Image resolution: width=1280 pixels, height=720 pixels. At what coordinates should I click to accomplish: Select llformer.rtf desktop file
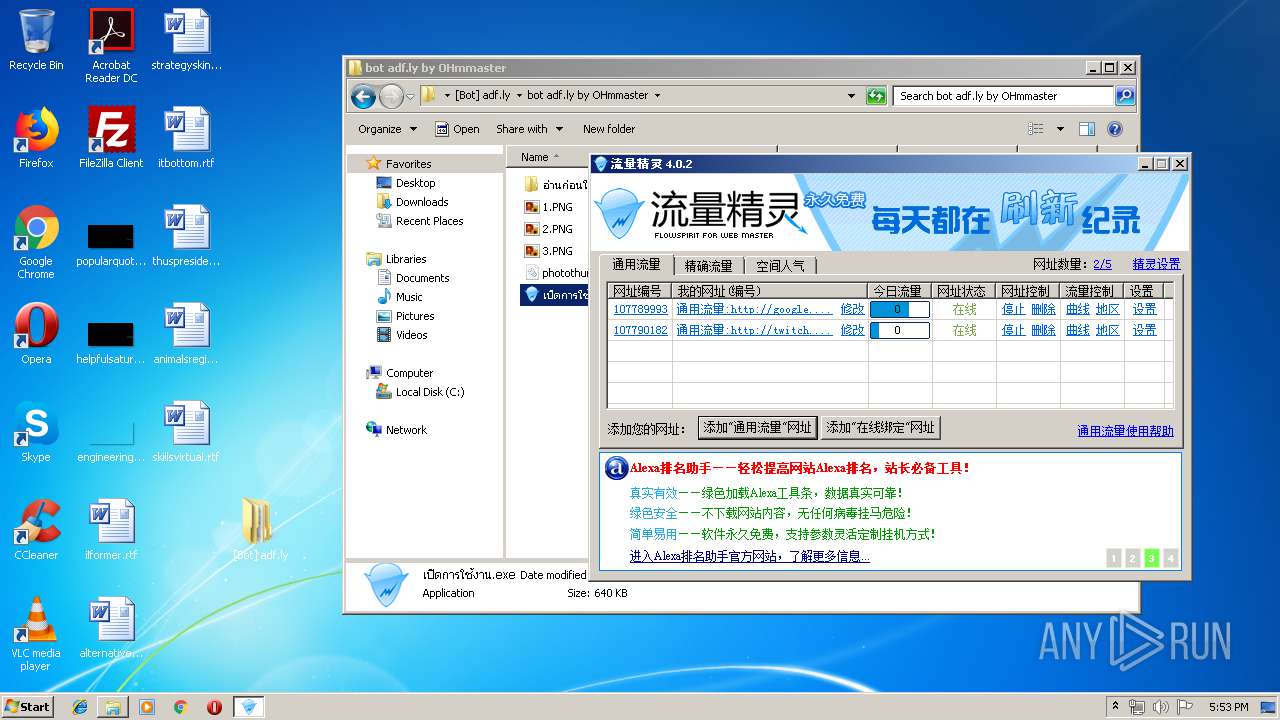[x=111, y=529]
